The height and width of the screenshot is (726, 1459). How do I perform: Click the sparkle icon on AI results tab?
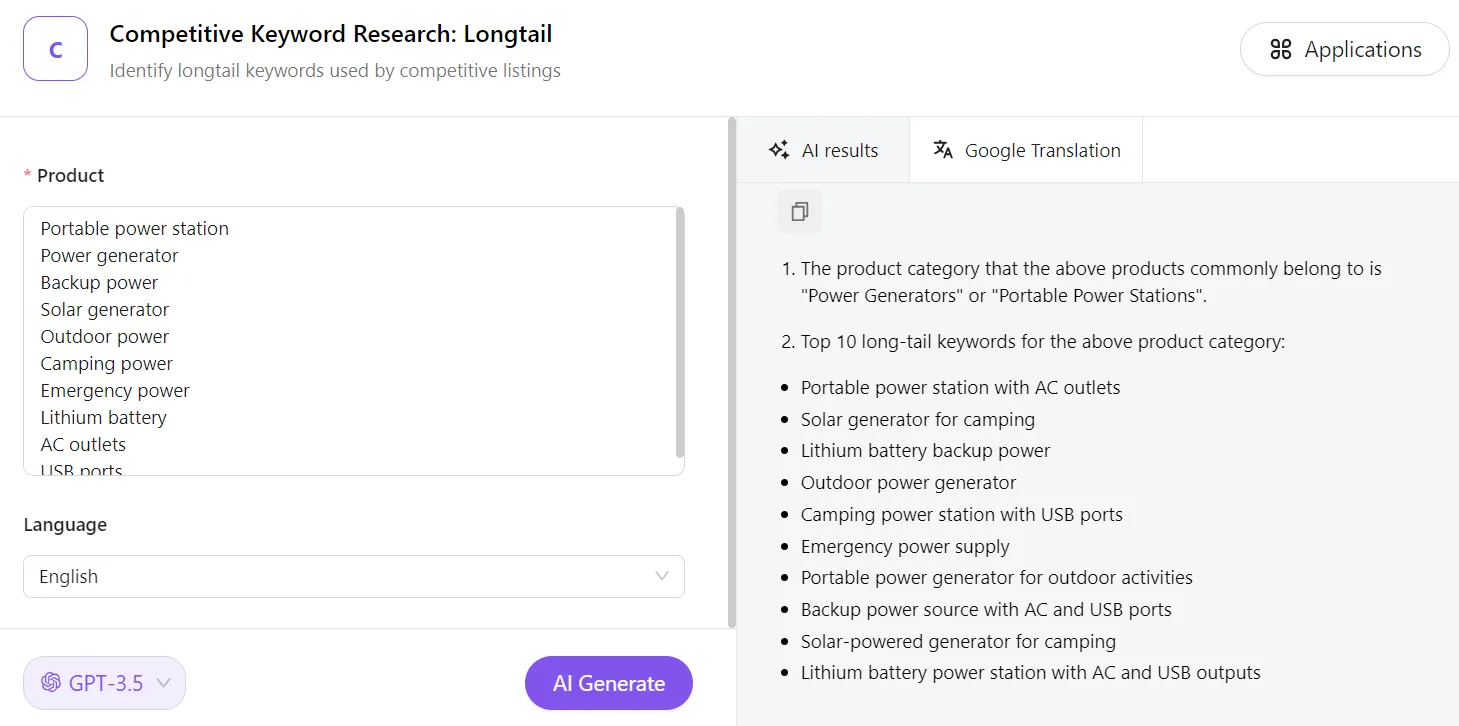click(779, 150)
